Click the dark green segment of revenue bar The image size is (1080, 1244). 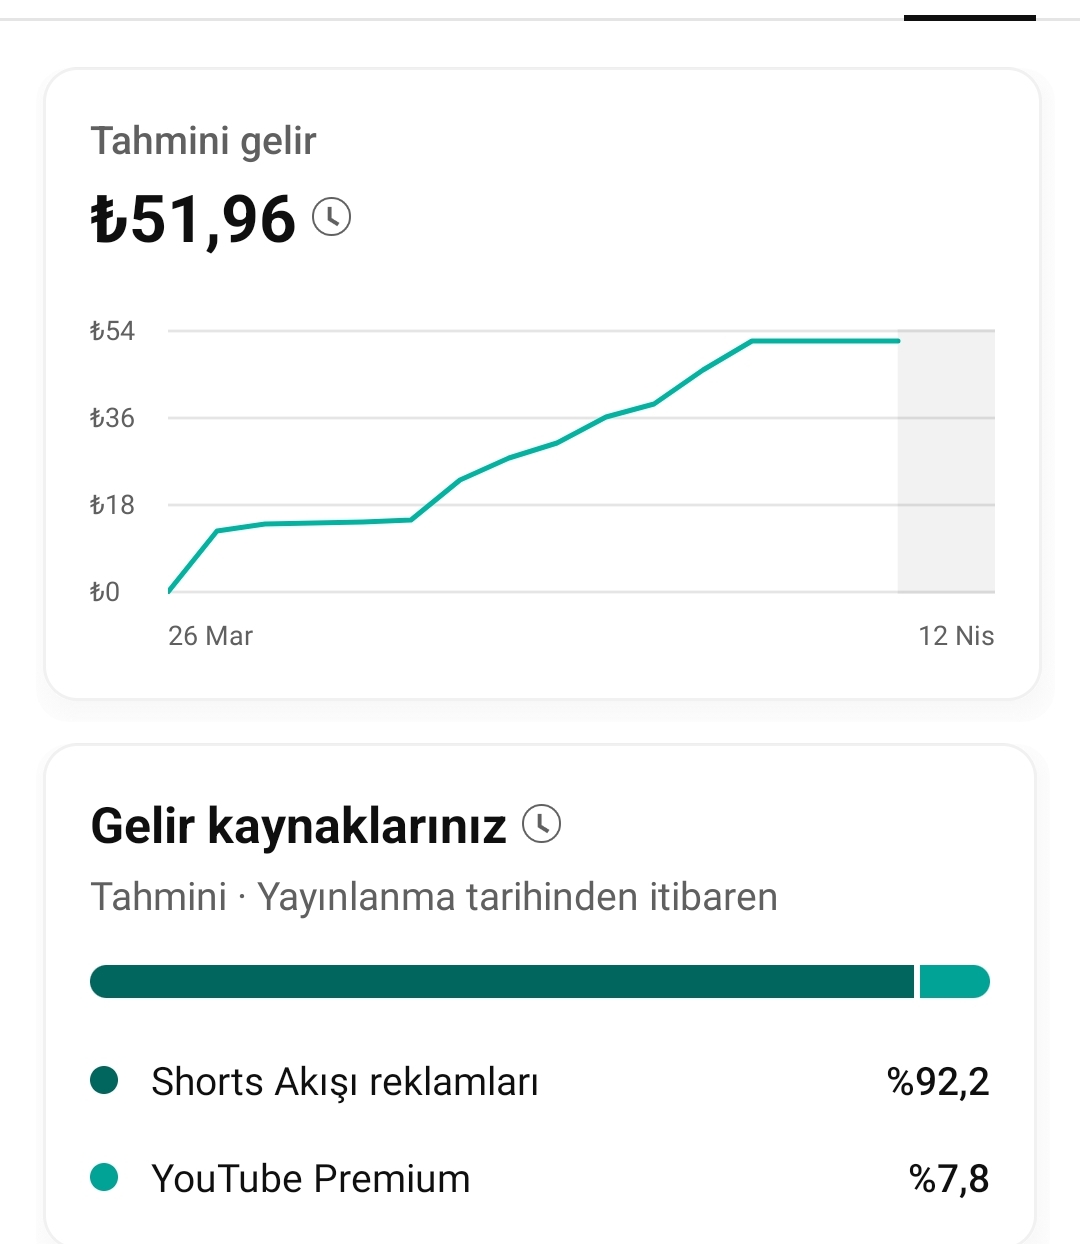(502, 982)
